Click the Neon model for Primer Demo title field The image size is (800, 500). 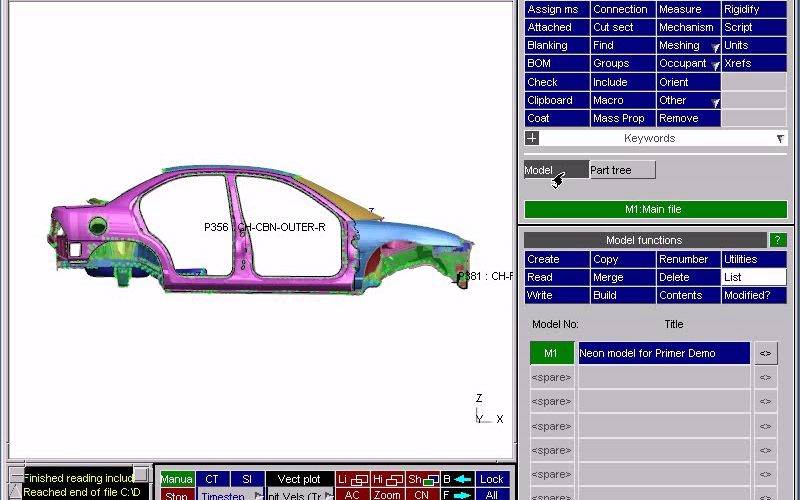click(664, 353)
